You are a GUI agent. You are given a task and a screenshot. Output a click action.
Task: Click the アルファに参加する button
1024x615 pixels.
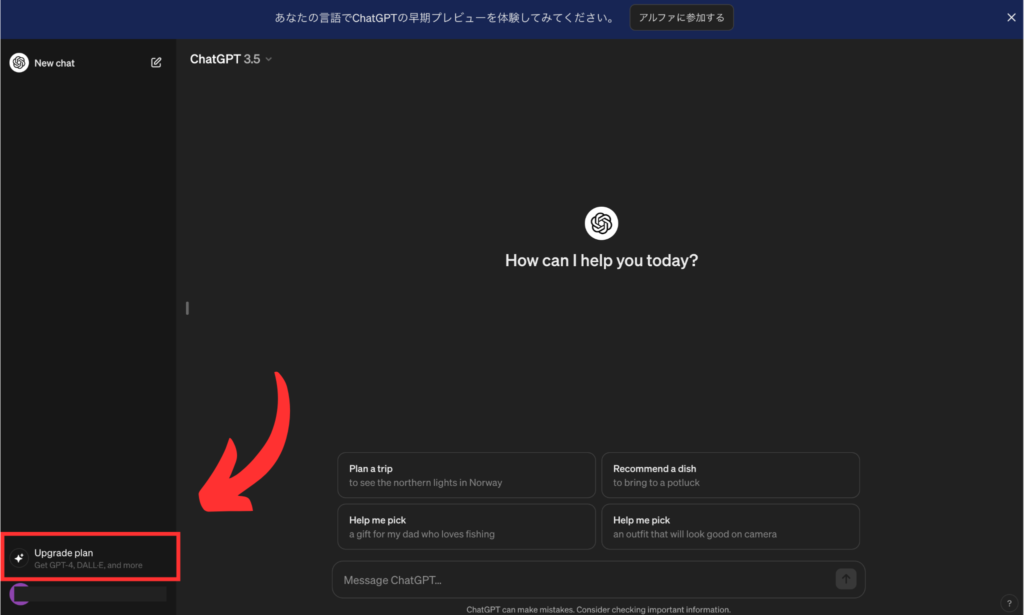click(x=682, y=18)
